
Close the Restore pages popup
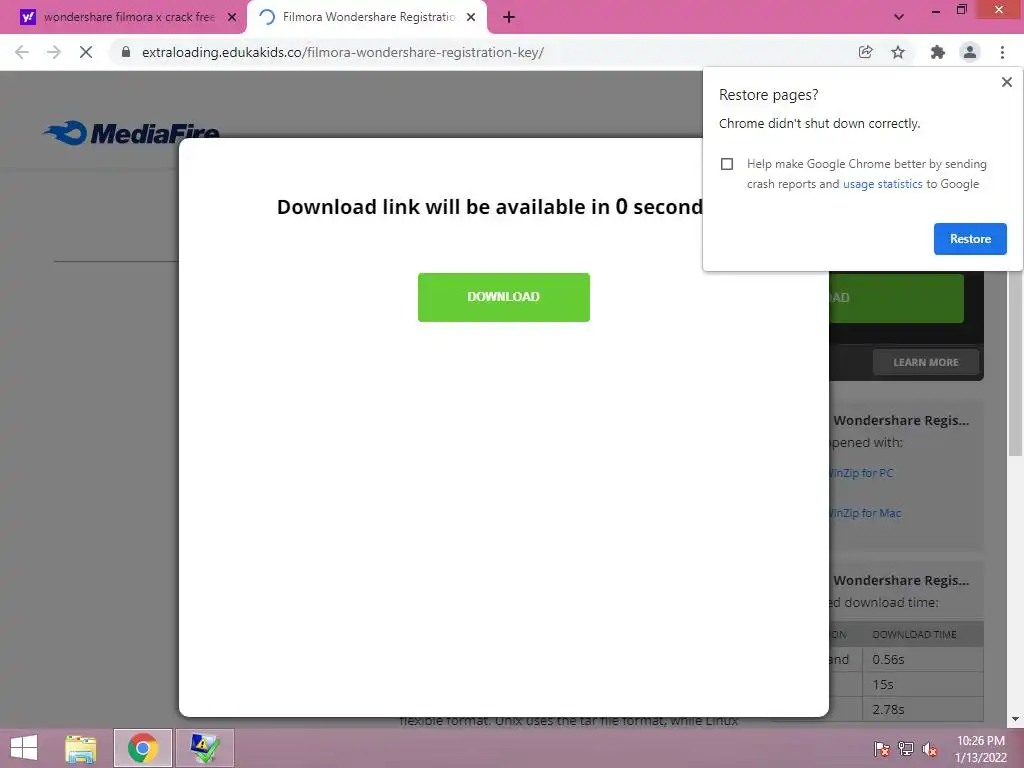click(x=1006, y=82)
